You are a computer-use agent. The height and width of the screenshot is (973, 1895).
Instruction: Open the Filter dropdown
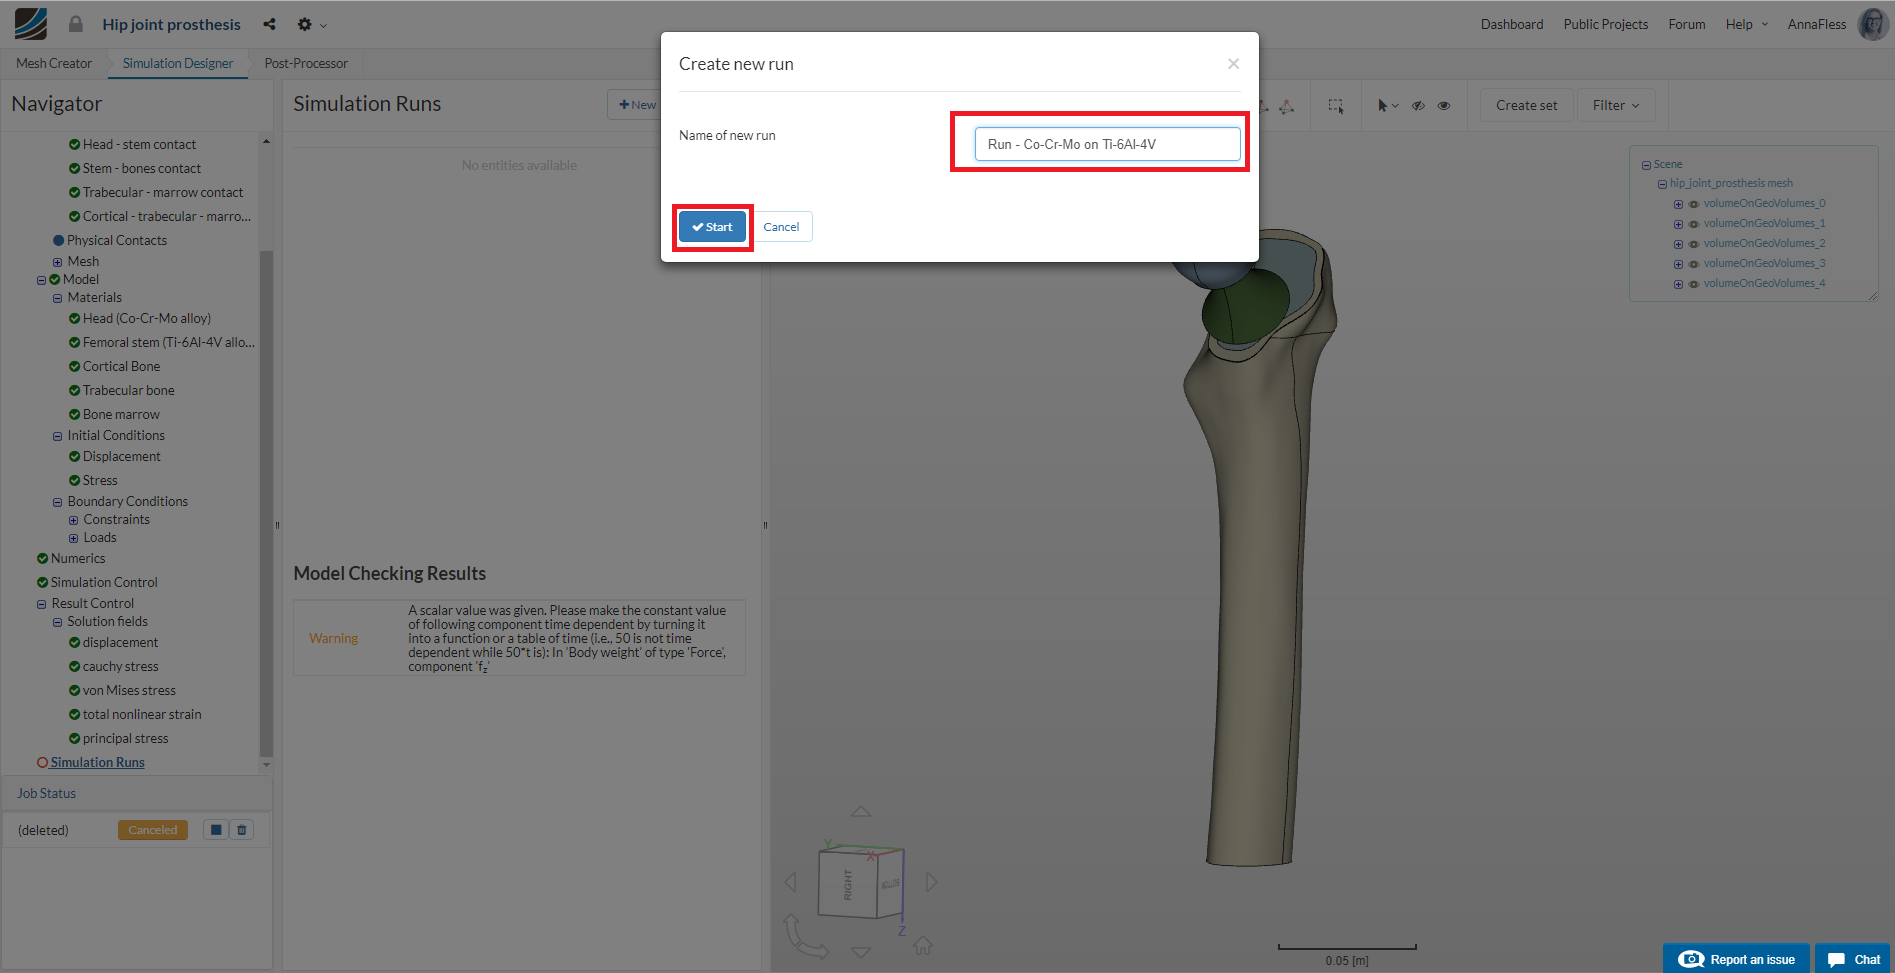1615,105
